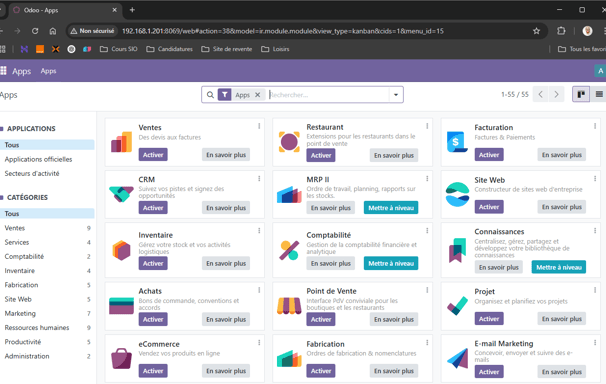The height and width of the screenshot is (384, 606).
Task: Go to next page of apps
Action: [x=556, y=94]
